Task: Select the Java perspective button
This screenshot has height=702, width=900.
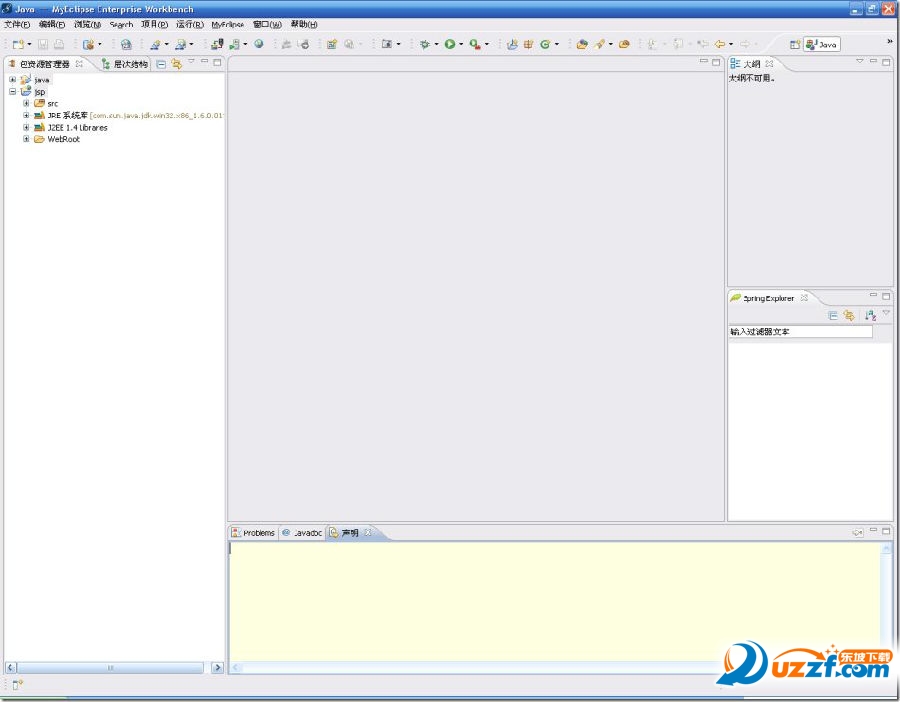Action: [x=822, y=44]
